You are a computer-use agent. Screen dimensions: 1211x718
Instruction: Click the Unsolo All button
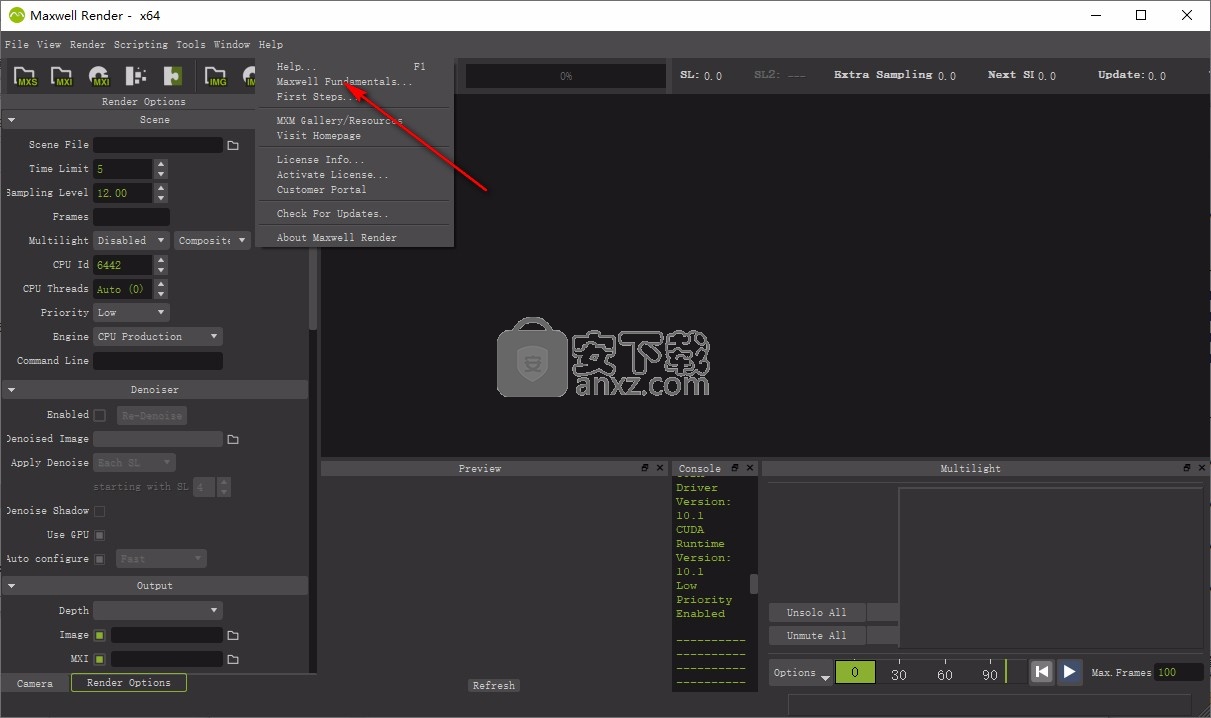[816, 612]
